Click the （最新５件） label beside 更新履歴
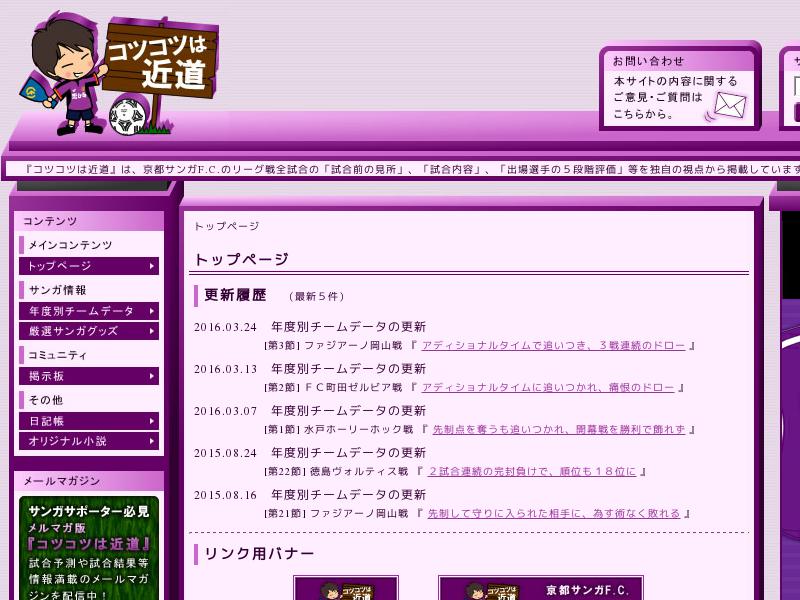Image resolution: width=800 pixels, height=600 pixels. pos(316,296)
